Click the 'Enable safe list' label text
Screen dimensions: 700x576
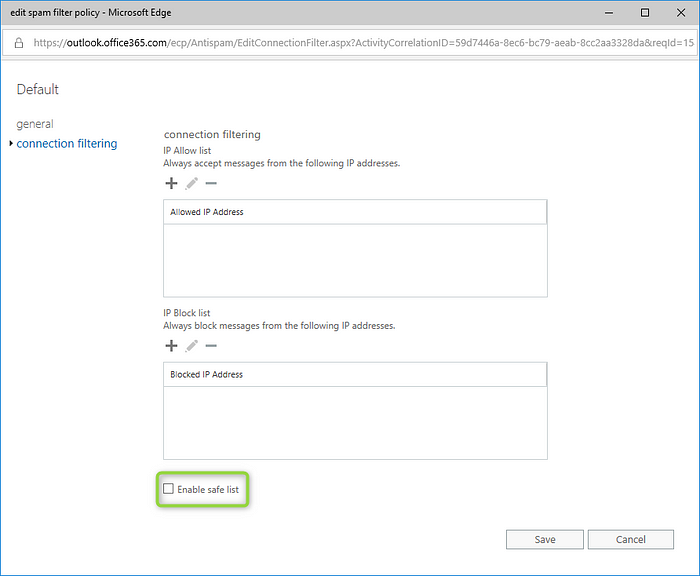pos(208,489)
